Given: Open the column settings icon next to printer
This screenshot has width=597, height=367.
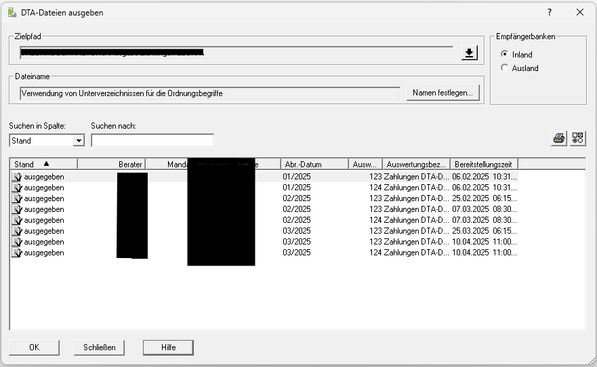Looking at the screenshot, I should click(x=578, y=138).
